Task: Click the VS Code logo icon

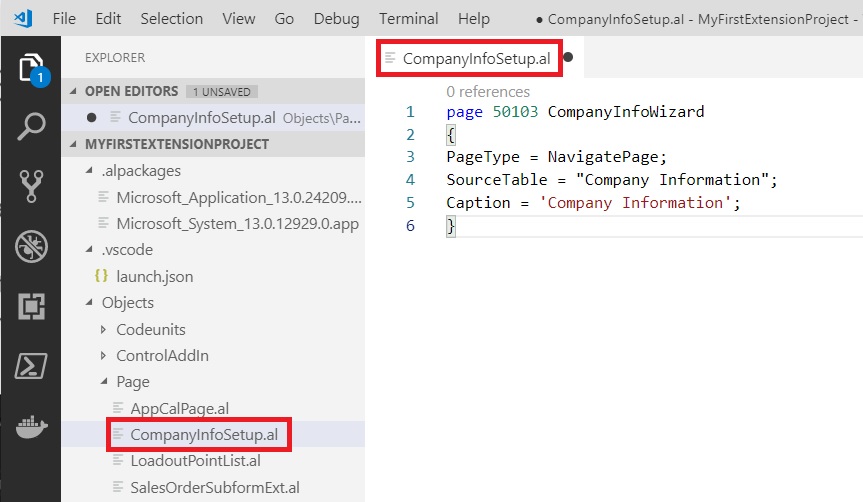Action: (22, 18)
